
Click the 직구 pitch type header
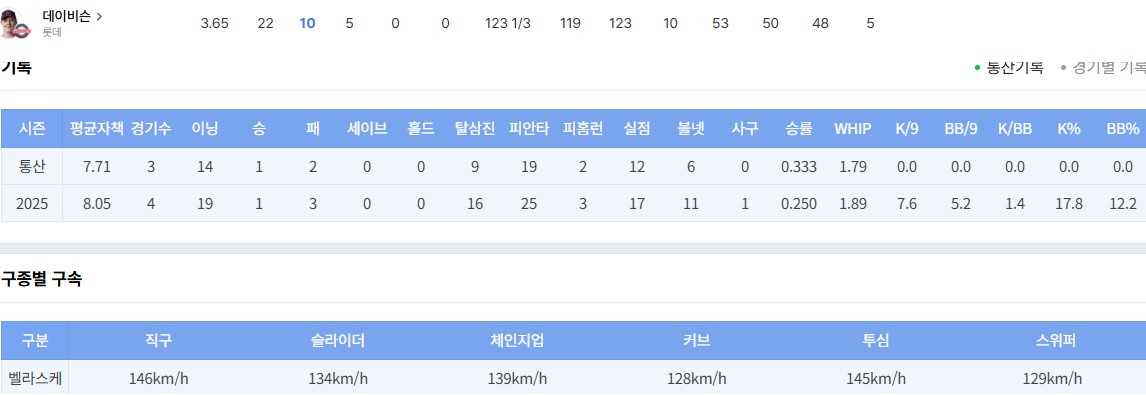159,340
